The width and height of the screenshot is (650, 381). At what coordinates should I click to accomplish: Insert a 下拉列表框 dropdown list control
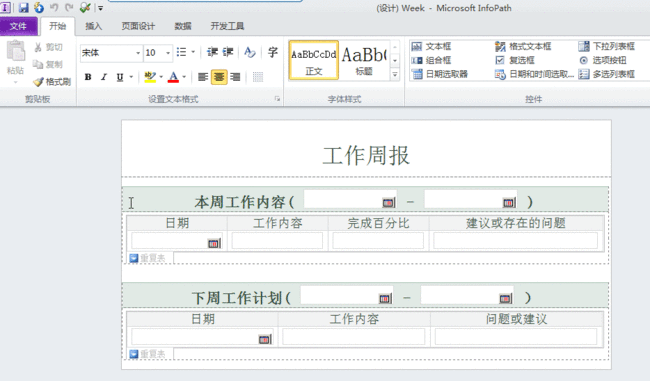click(607, 46)
